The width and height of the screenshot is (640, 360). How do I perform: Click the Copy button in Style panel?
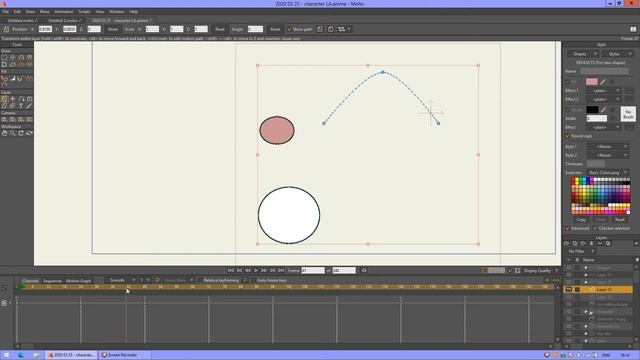(x=581, y=220)
